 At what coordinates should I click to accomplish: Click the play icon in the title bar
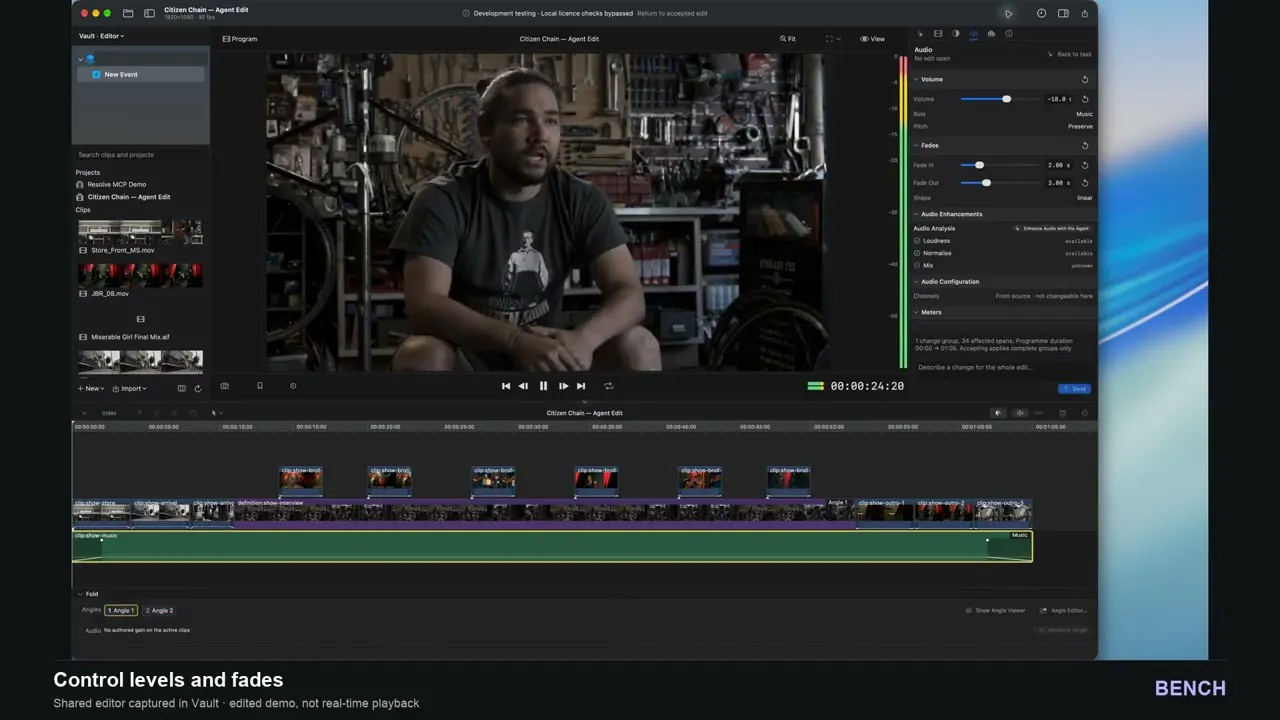1008,13
